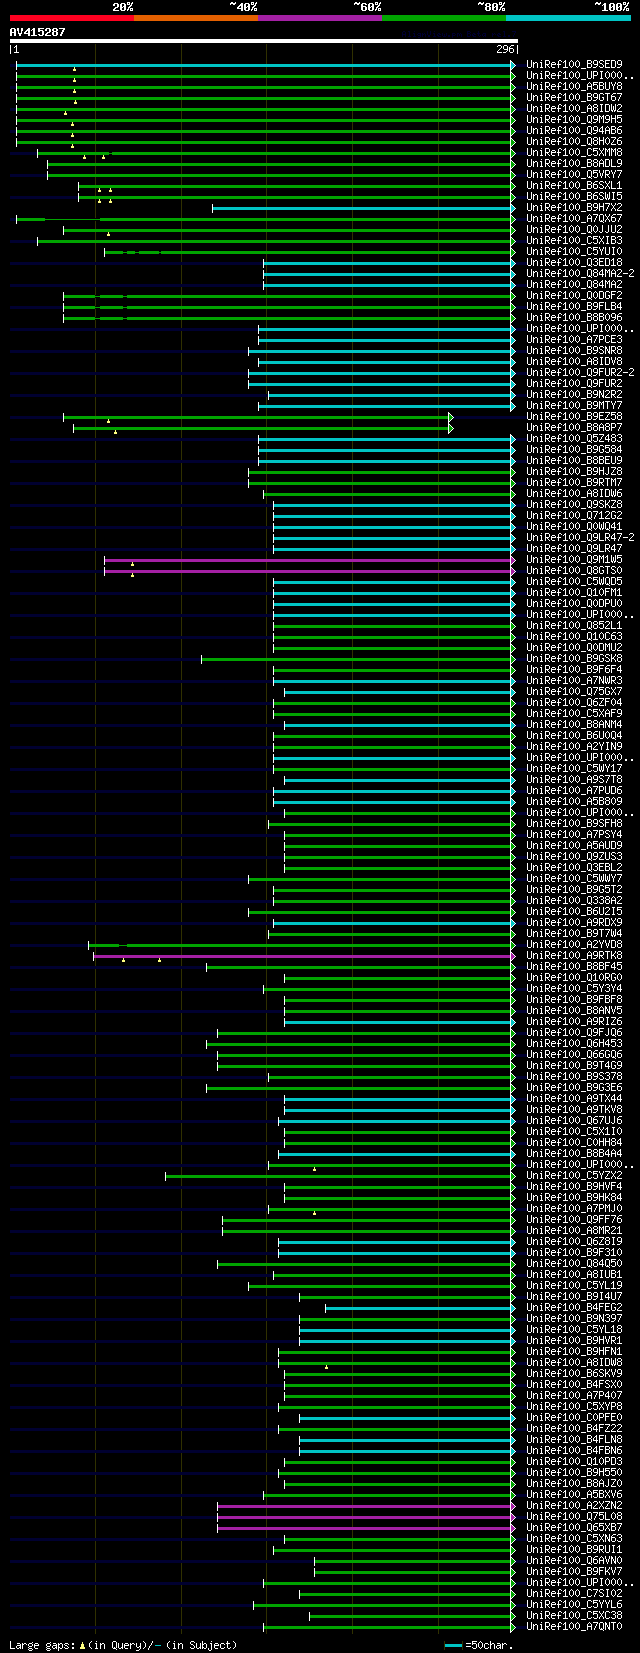Click the red 20% identity legend bar
640x1653 pixels.
[71, 17]
